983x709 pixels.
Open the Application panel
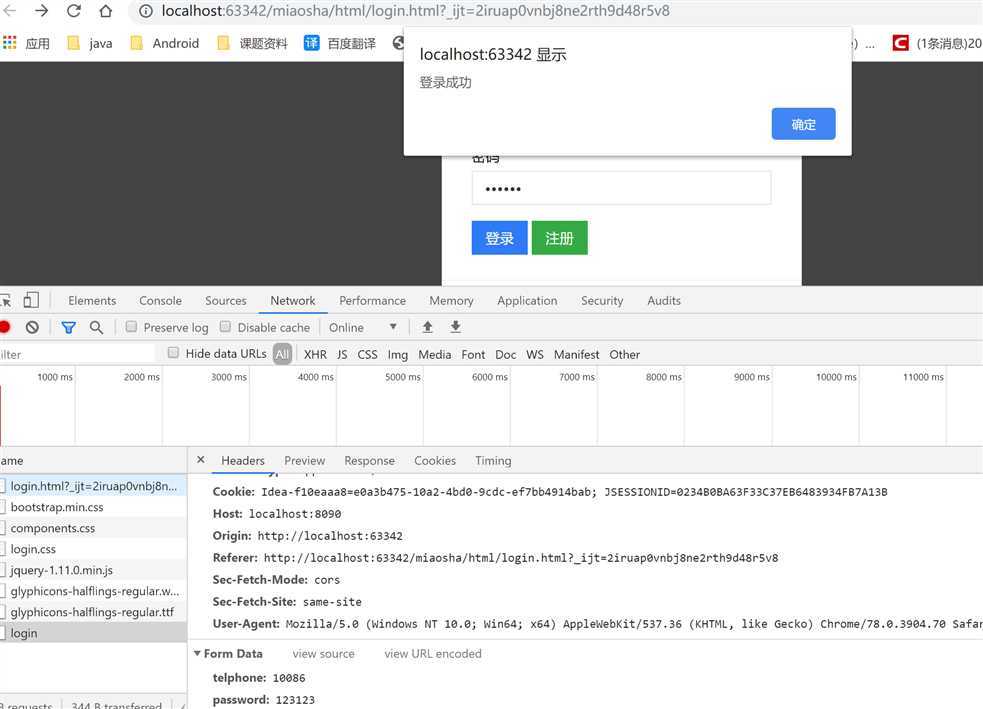[527, 300]
